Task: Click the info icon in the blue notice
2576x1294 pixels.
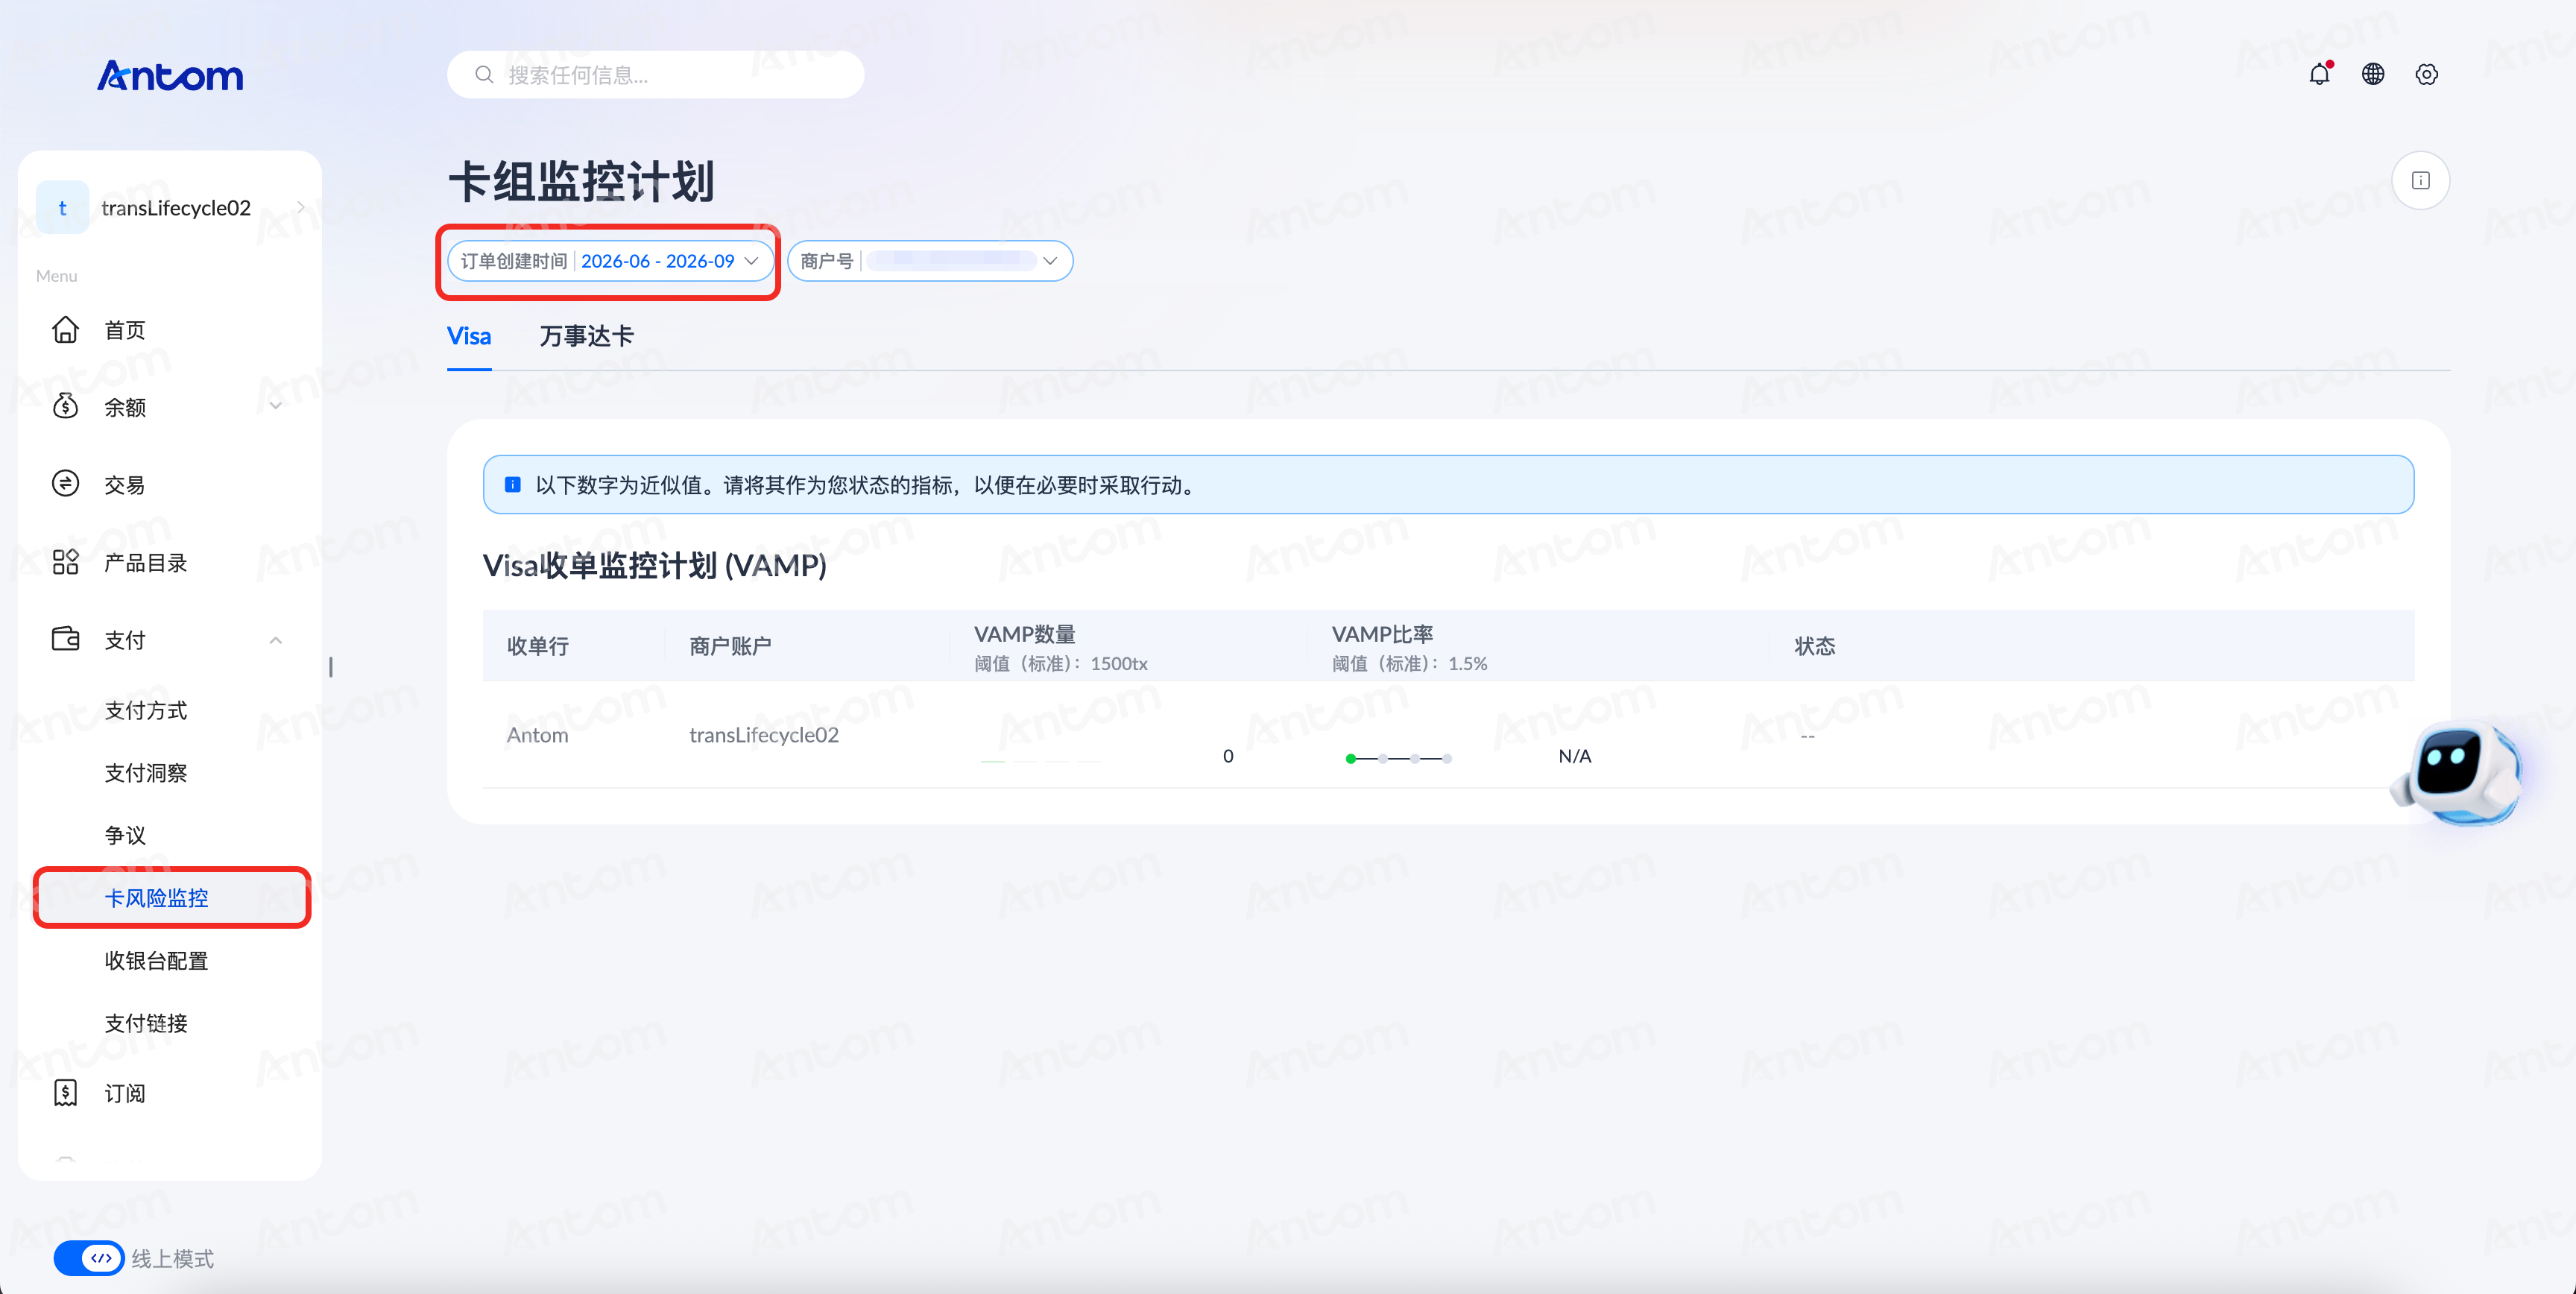Action: click(513, 485)
